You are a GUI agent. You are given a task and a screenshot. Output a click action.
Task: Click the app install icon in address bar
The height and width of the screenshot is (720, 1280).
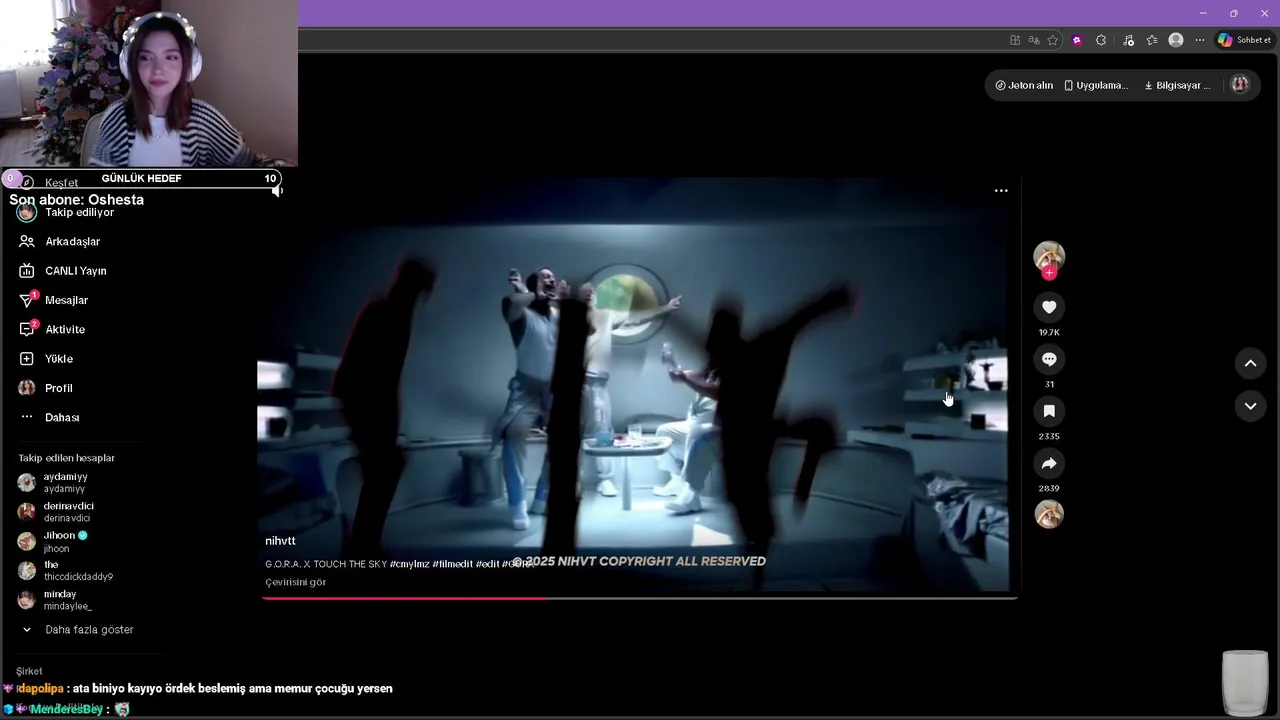click(x=1015, y=40)
